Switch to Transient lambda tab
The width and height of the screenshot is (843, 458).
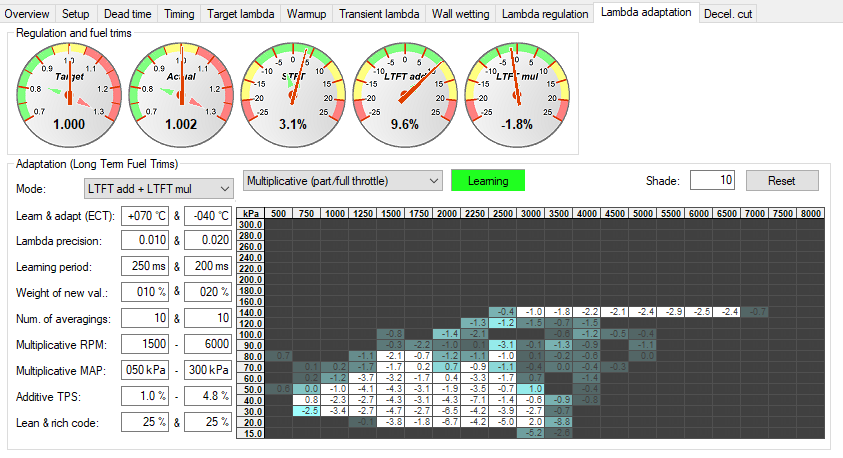[379, 14]
